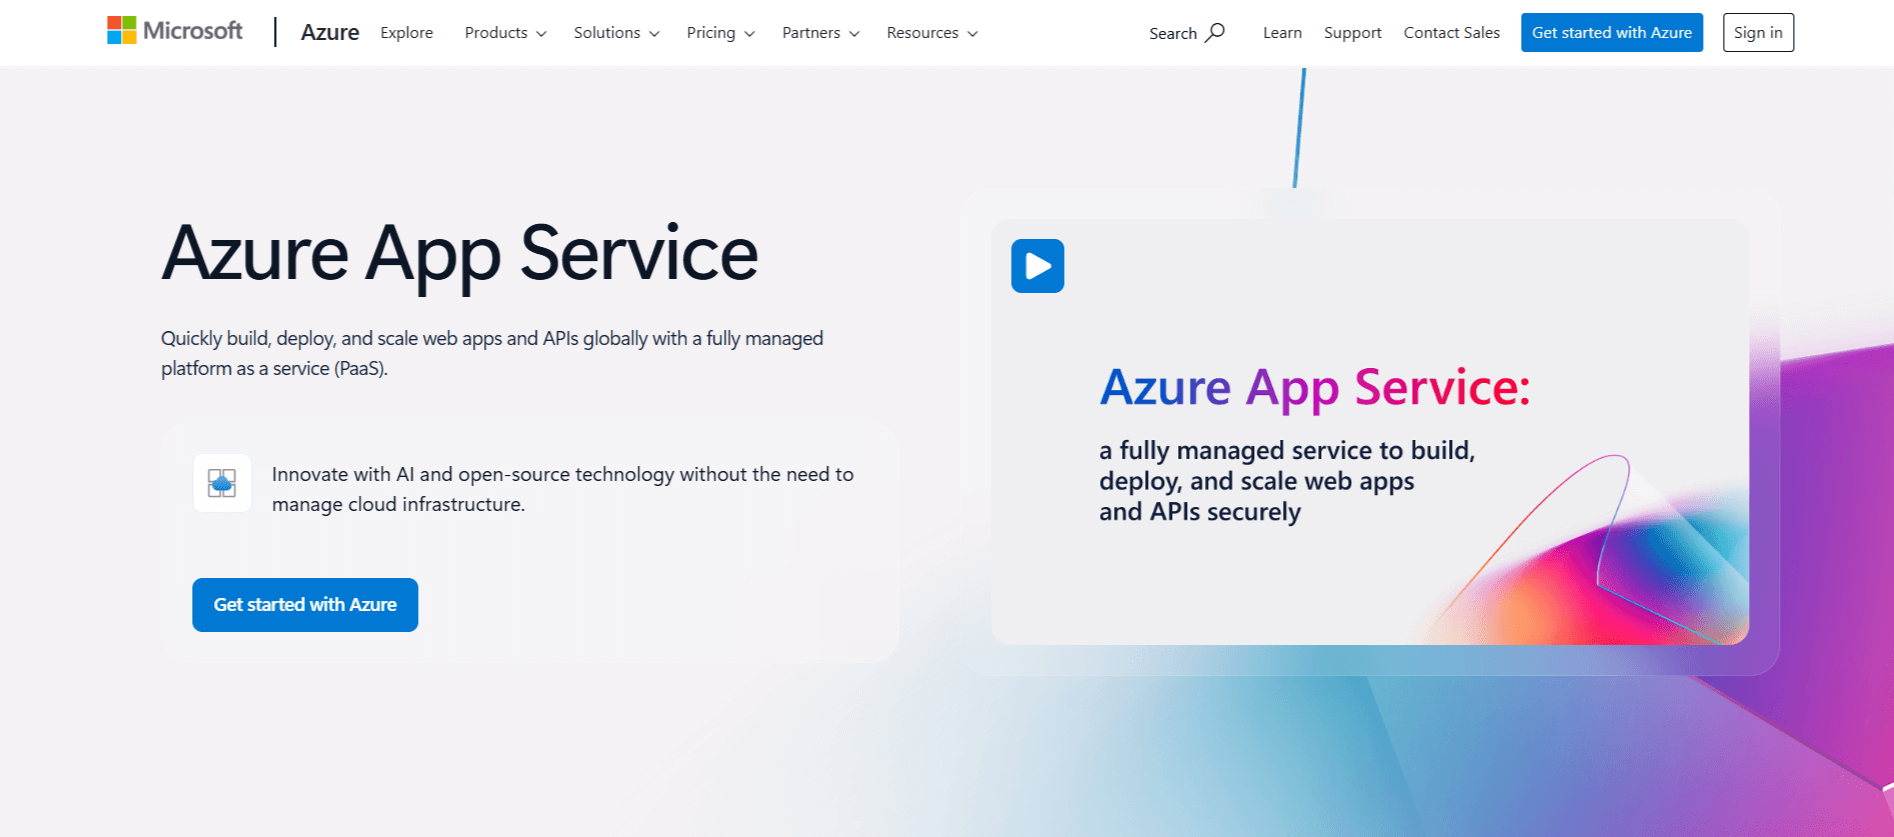
Task: Click the "Quickly build, deploy, and scale" description
Action: pos(492,353)
